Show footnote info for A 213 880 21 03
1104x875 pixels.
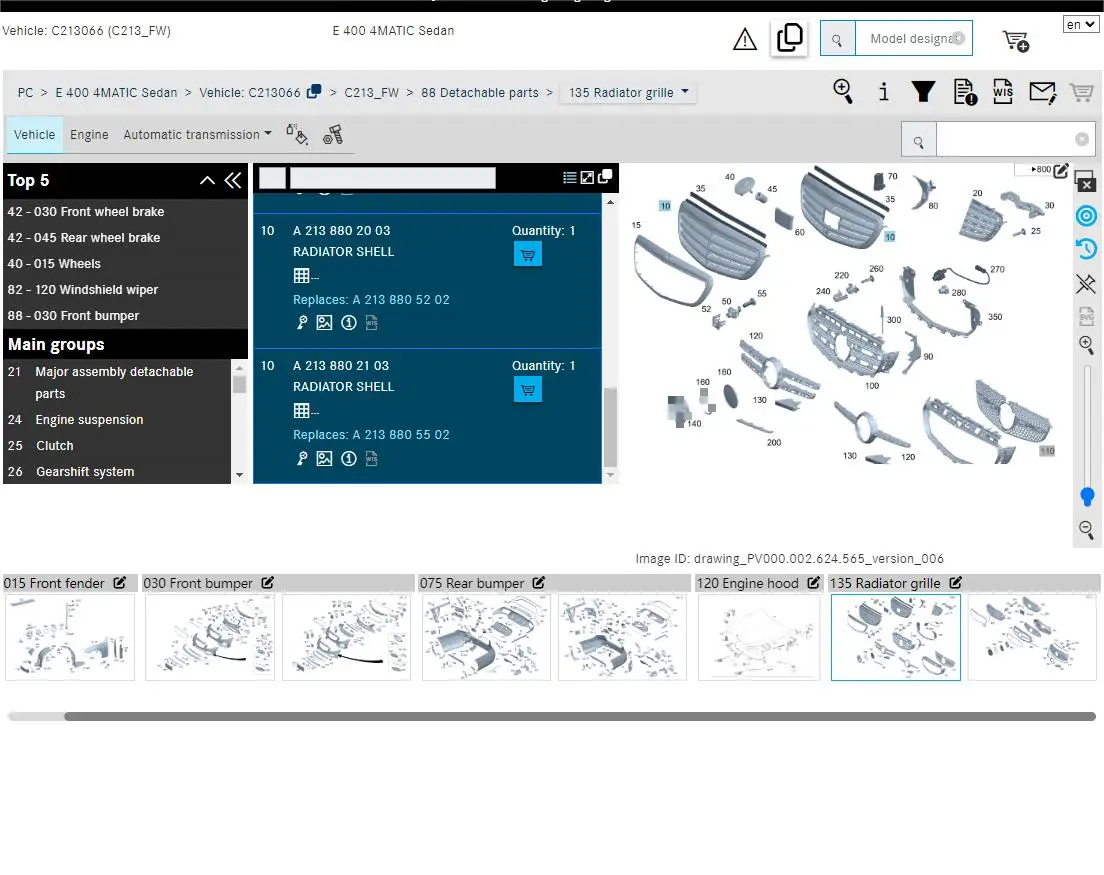pos(349,458)
